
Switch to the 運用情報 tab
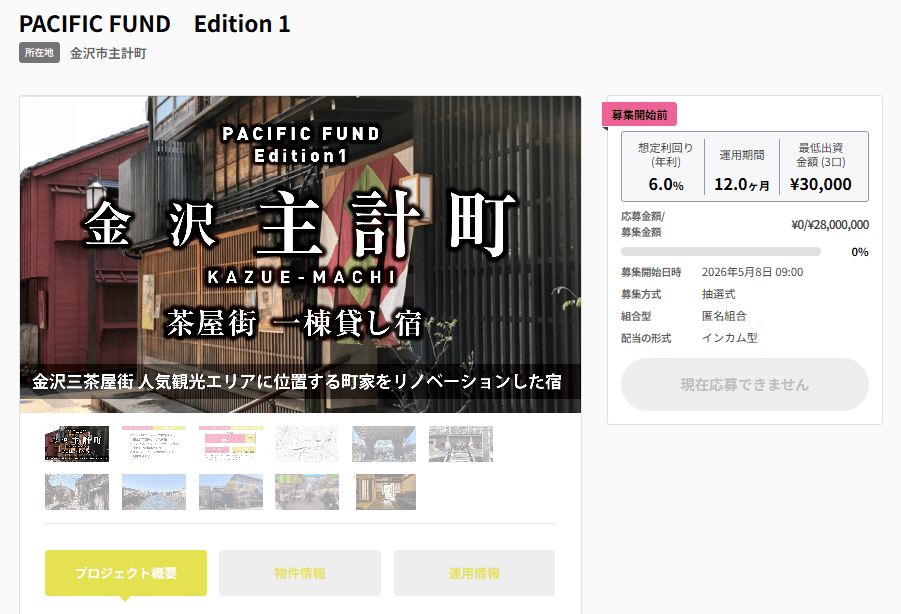(x=474, y=573)
